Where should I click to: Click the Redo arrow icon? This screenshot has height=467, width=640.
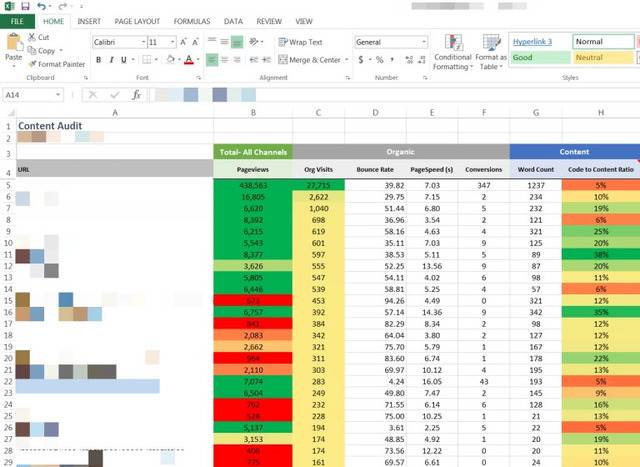click(x=62, y=6)
